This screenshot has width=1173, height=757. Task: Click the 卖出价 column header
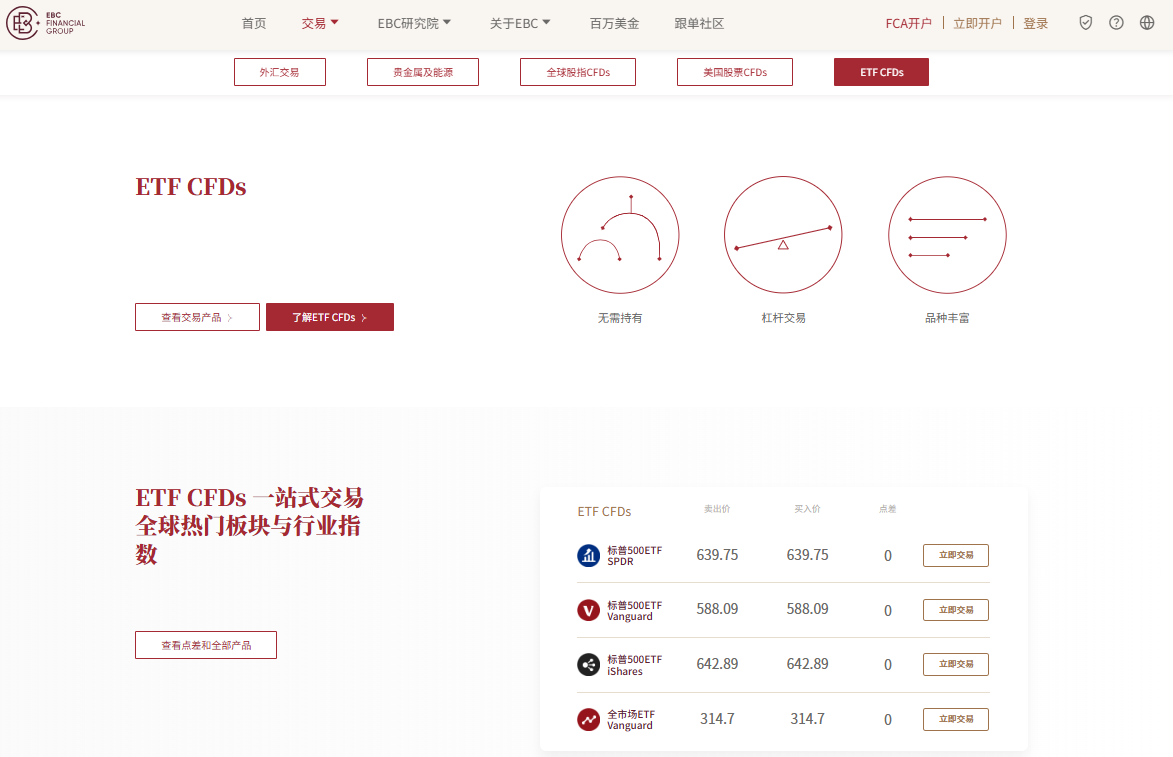tap(717, 509)
